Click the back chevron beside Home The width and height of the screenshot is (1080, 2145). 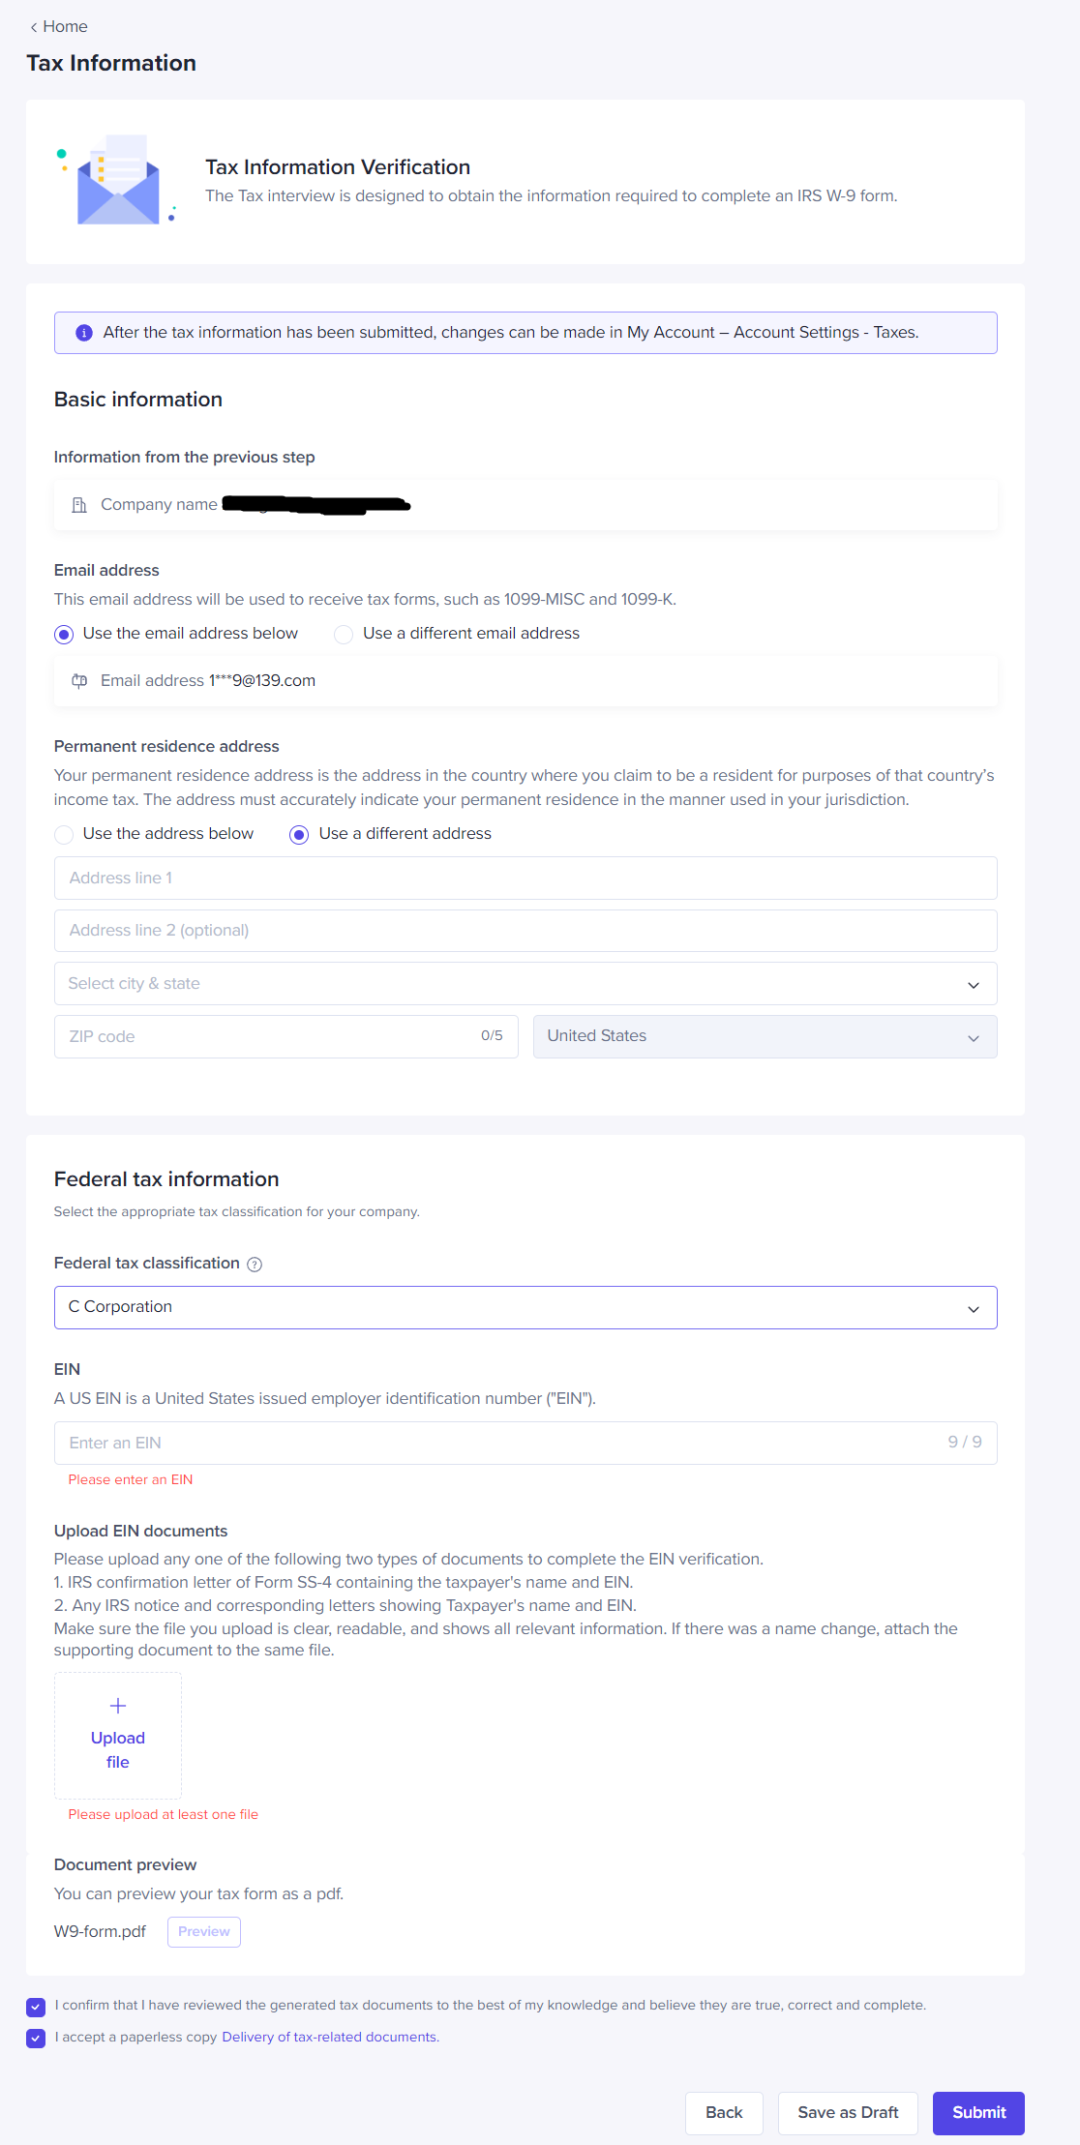(34, 27)
